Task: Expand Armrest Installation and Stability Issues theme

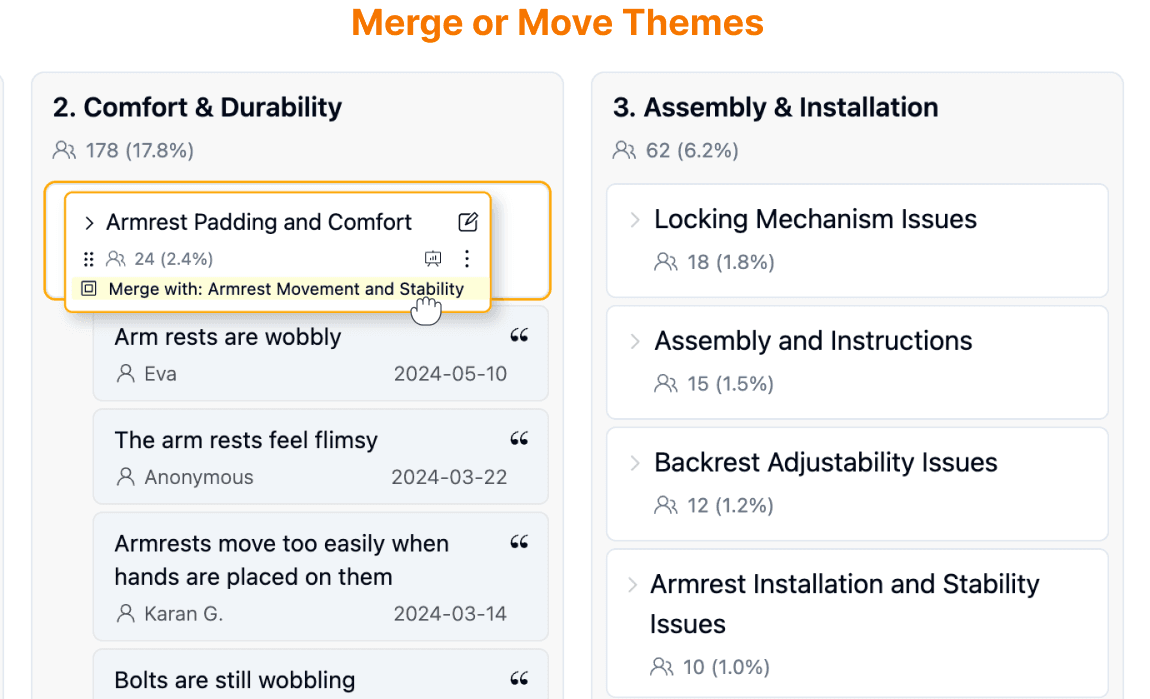Action: point(632,585)
